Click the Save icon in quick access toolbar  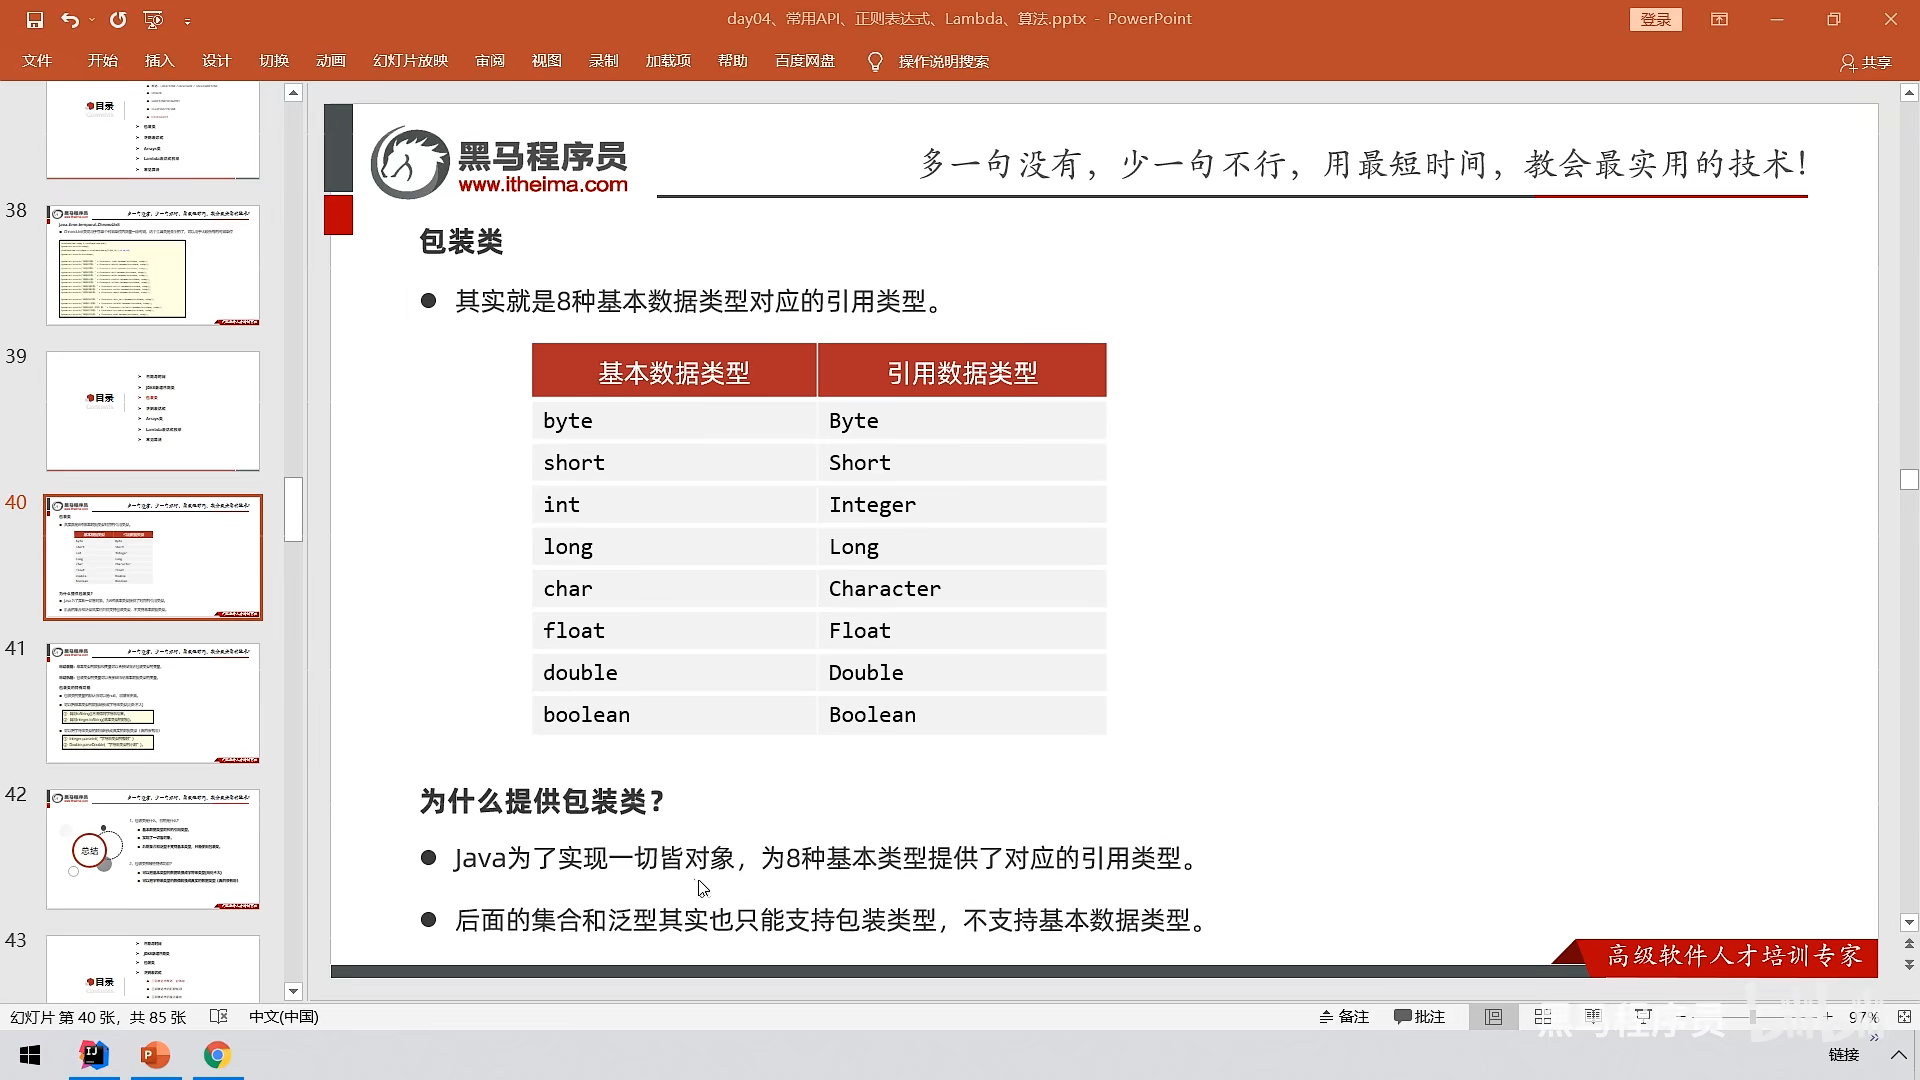(35, 19)
